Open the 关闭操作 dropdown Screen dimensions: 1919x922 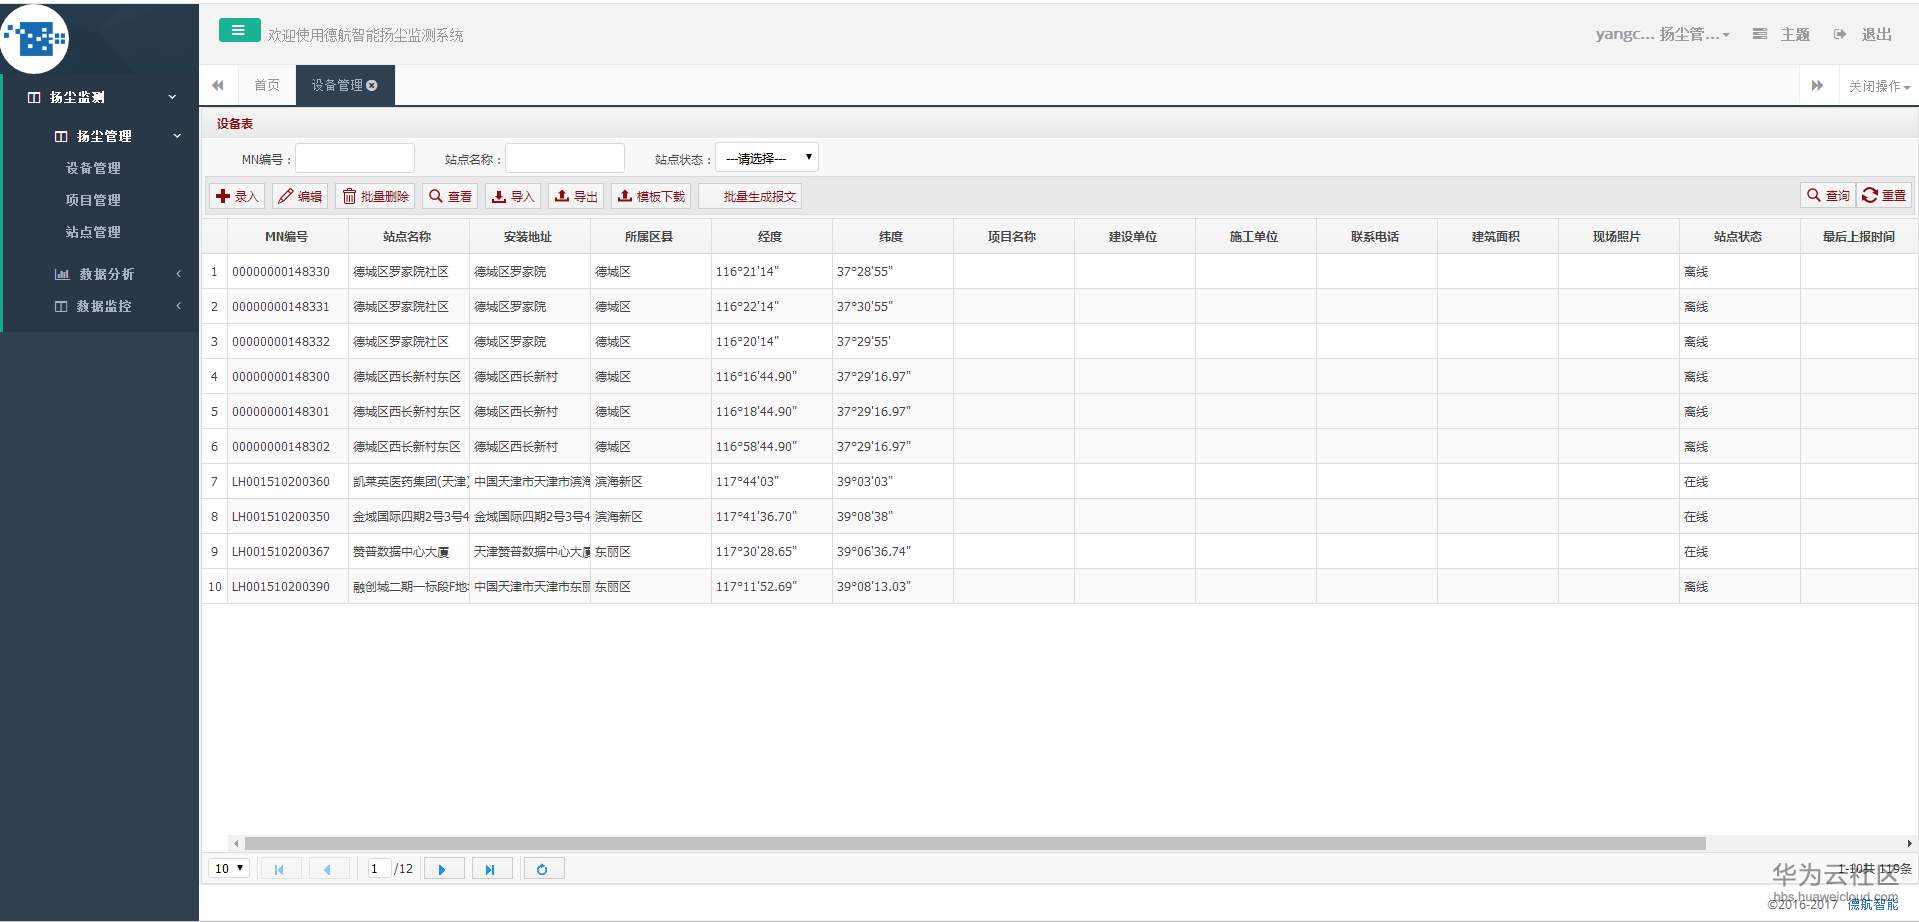1879,86
